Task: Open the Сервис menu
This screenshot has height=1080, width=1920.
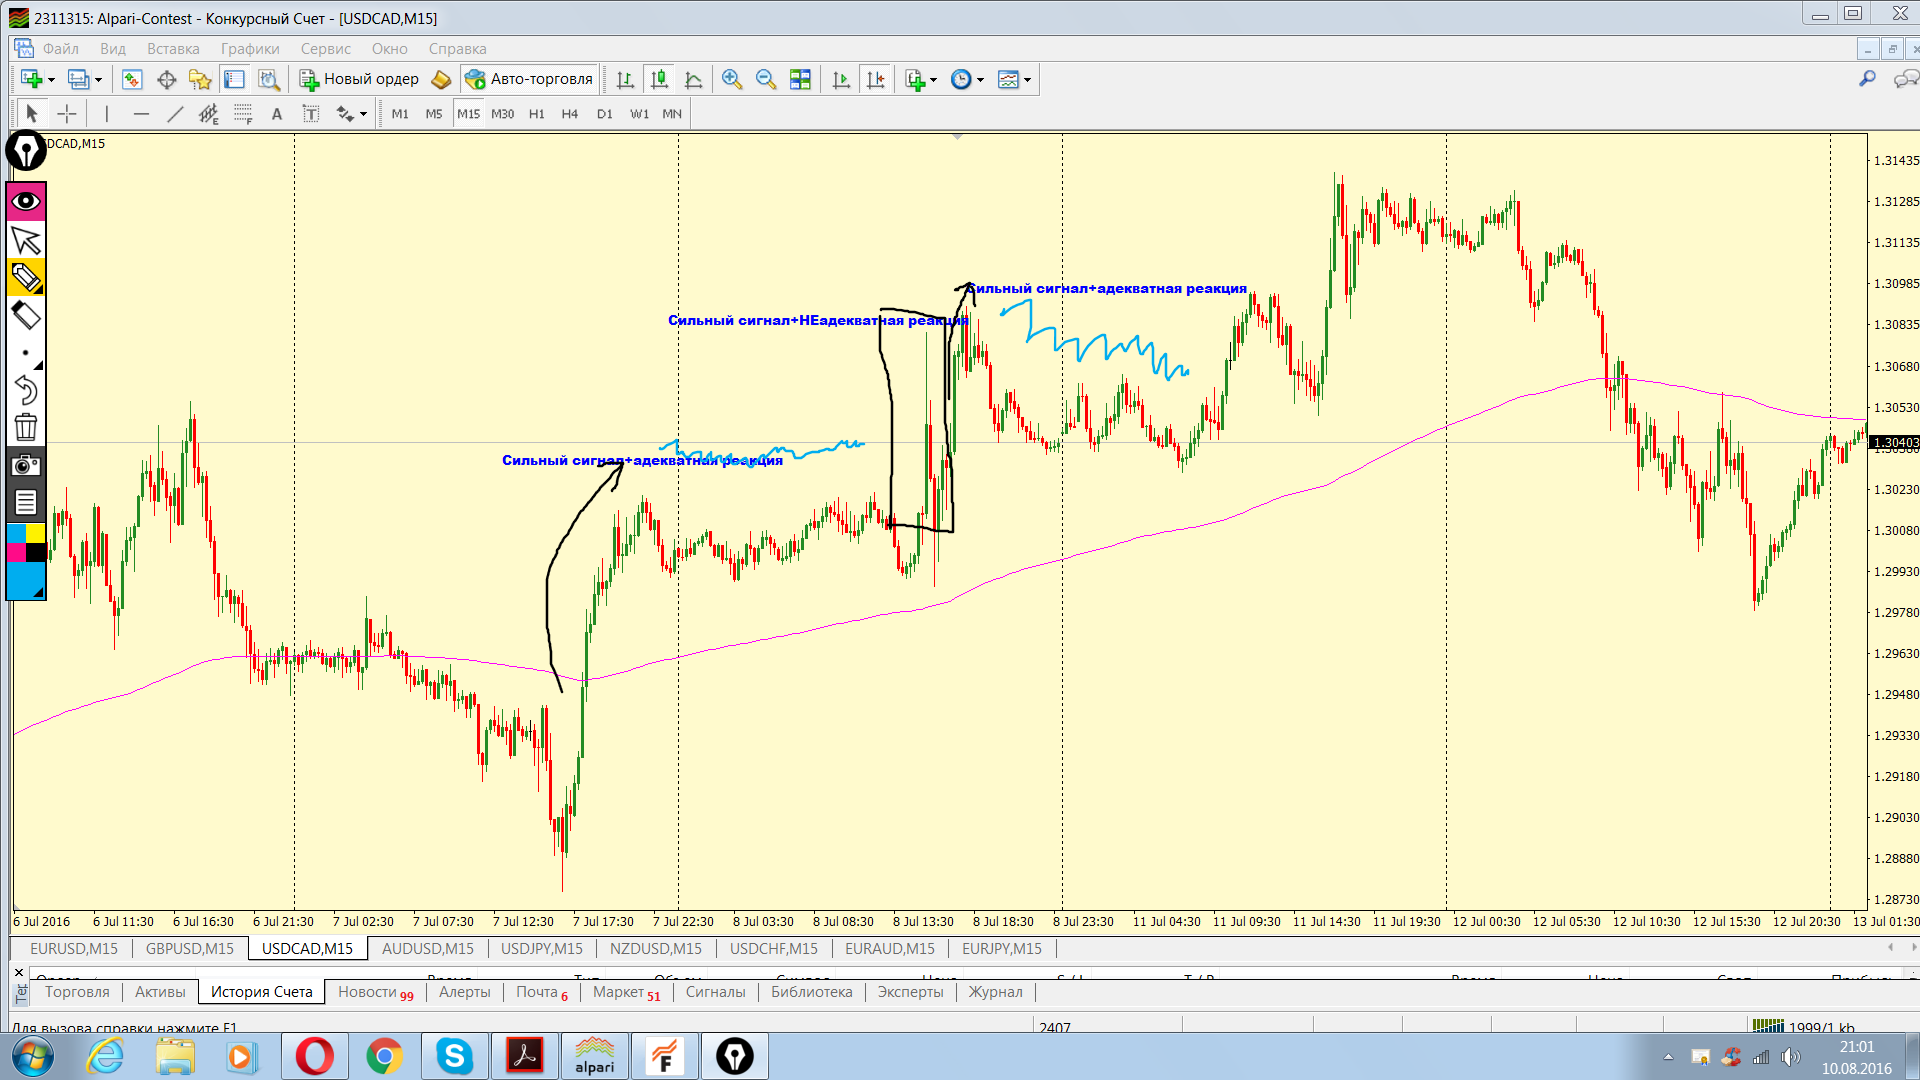Action: click(325, 49)
